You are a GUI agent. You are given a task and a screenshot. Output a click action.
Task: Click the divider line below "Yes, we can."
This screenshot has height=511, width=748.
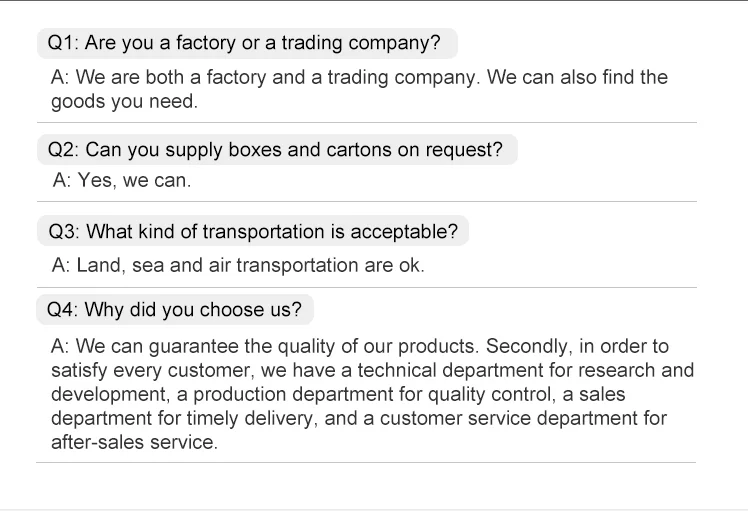pyautogui.click(x=366, y=202)
